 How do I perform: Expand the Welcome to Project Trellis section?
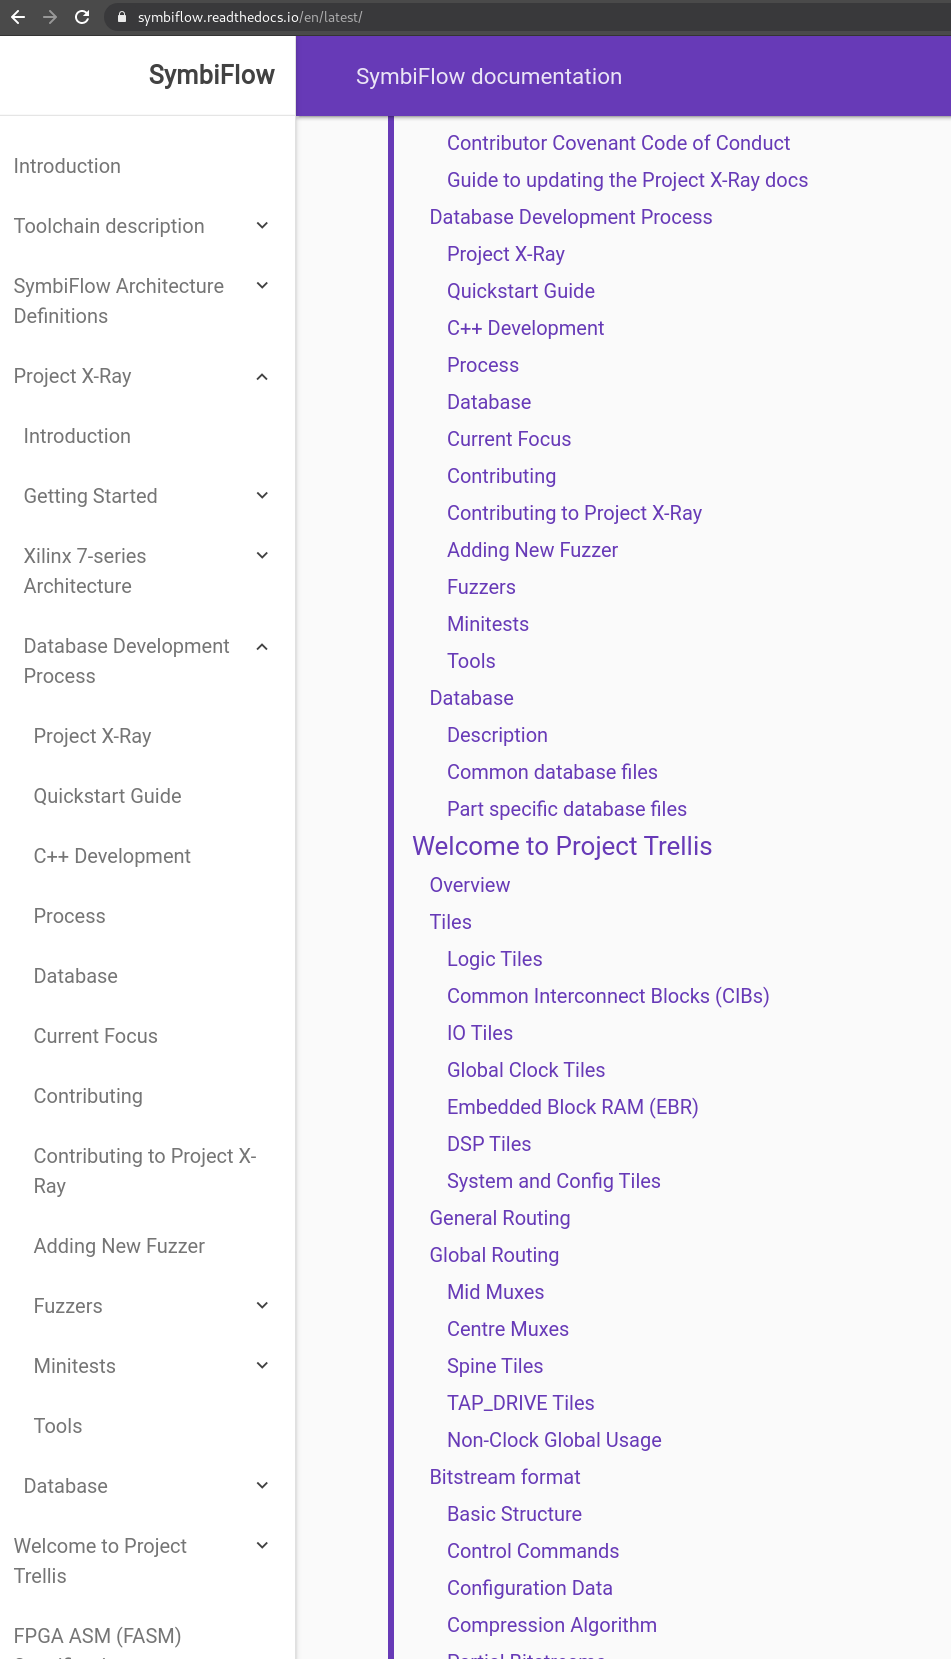coord(262,1545)
